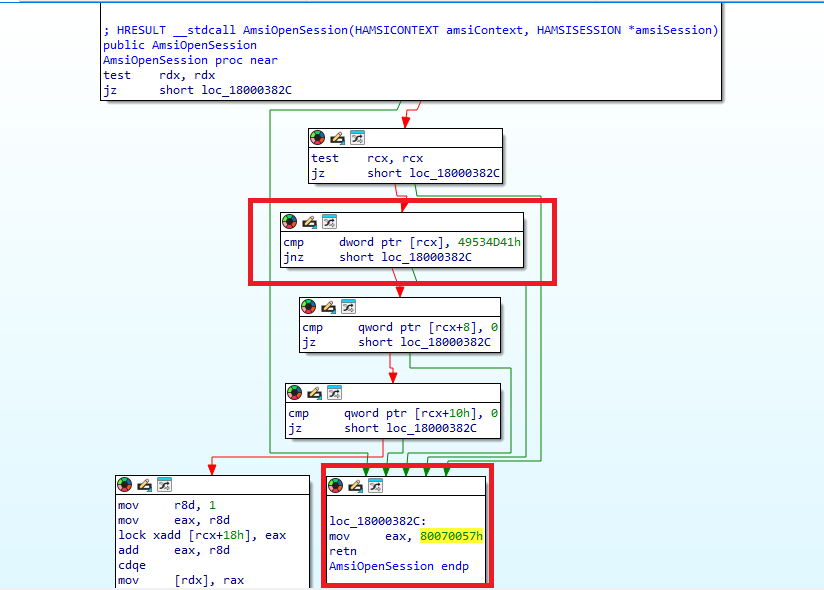
Task: Click 'jz short loc_18000382C' in top node
Action: click(x=197, y=90)
